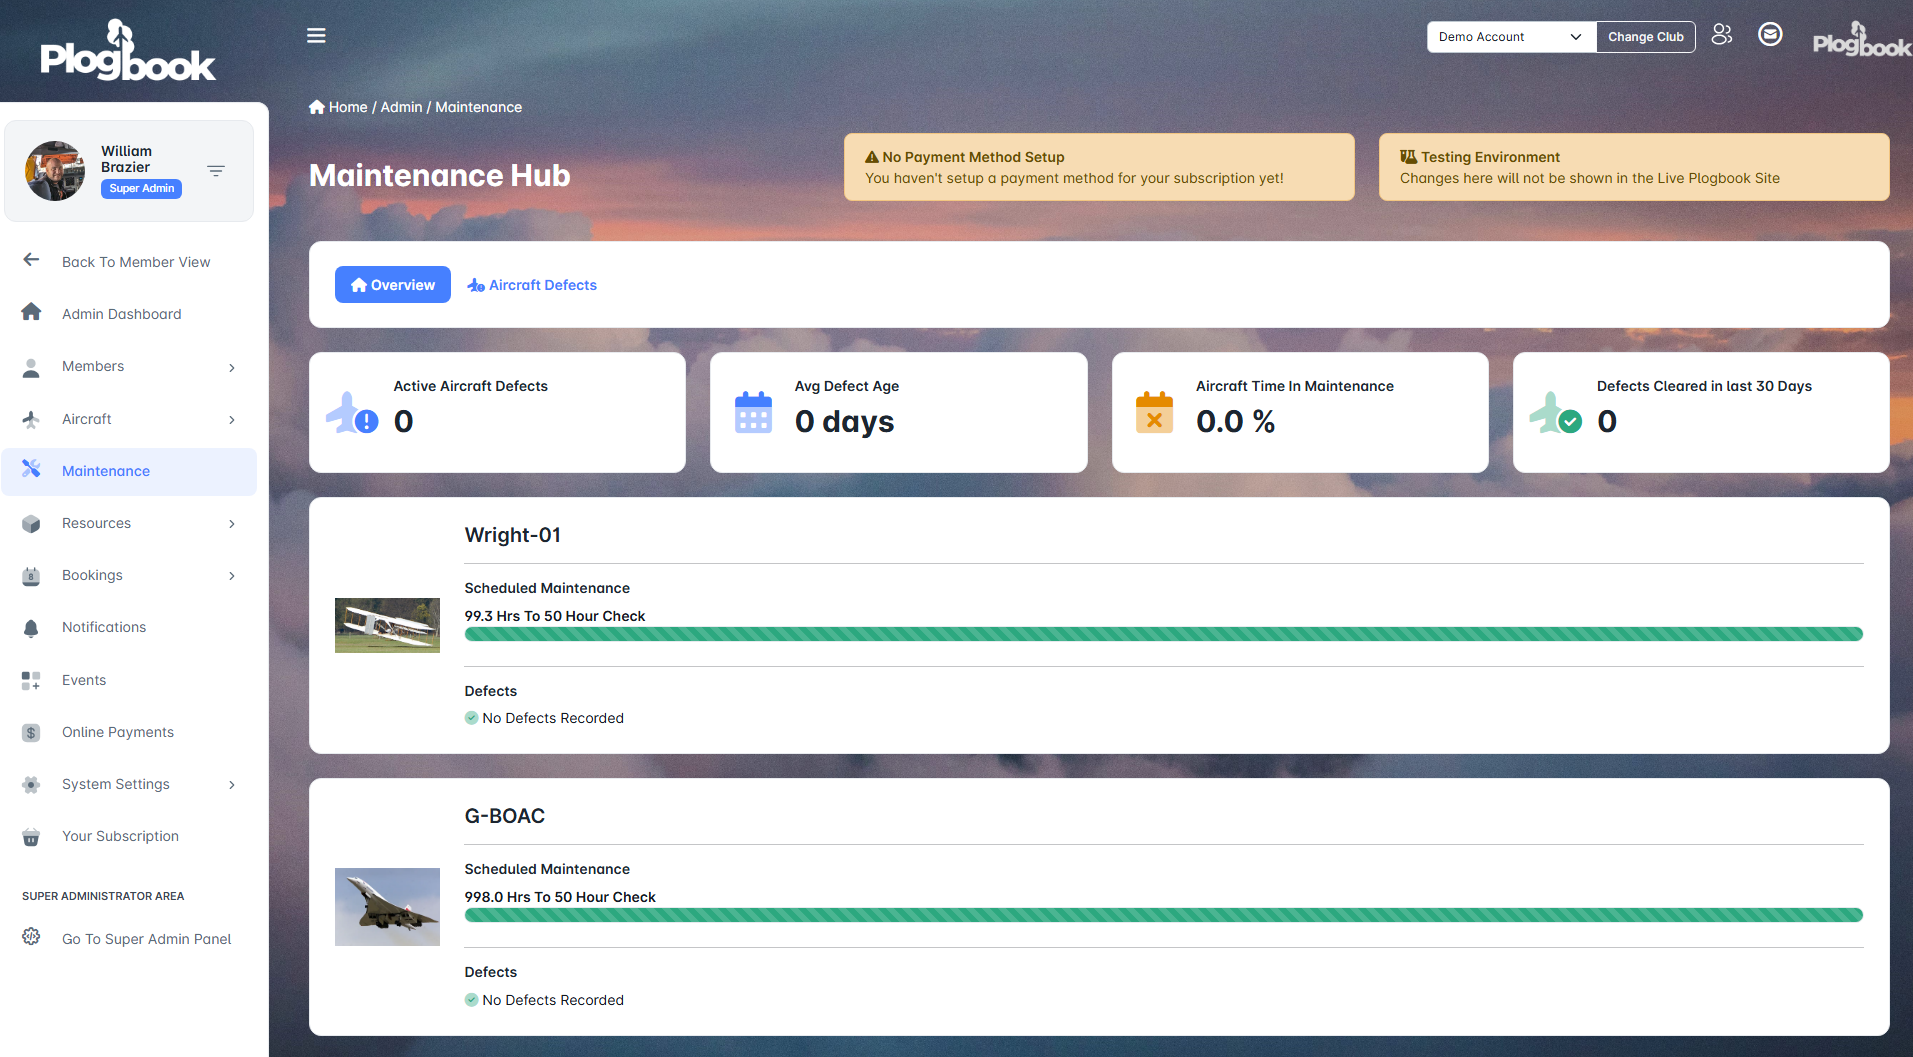This screenshot has width=1913, height=1057.
Task: Click the Plogbook logo in sidebar
Action: (127, 52)
